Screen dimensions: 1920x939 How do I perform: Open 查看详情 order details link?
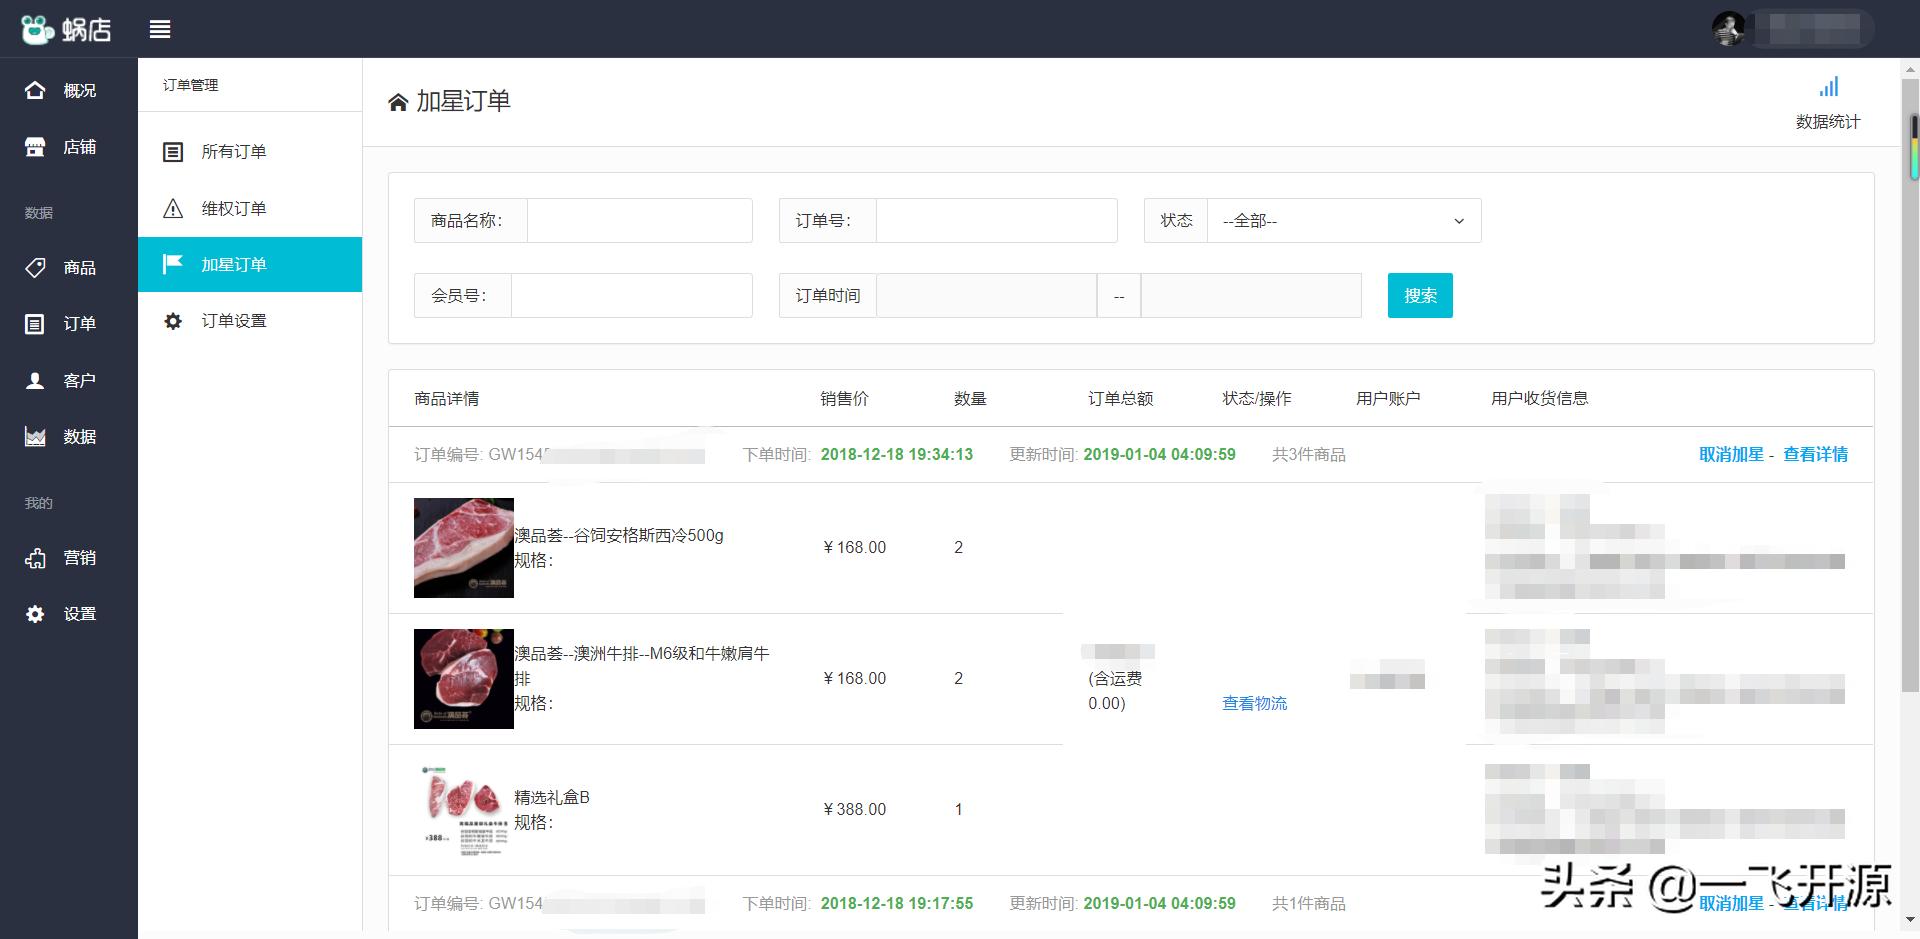click(1814, 454)
